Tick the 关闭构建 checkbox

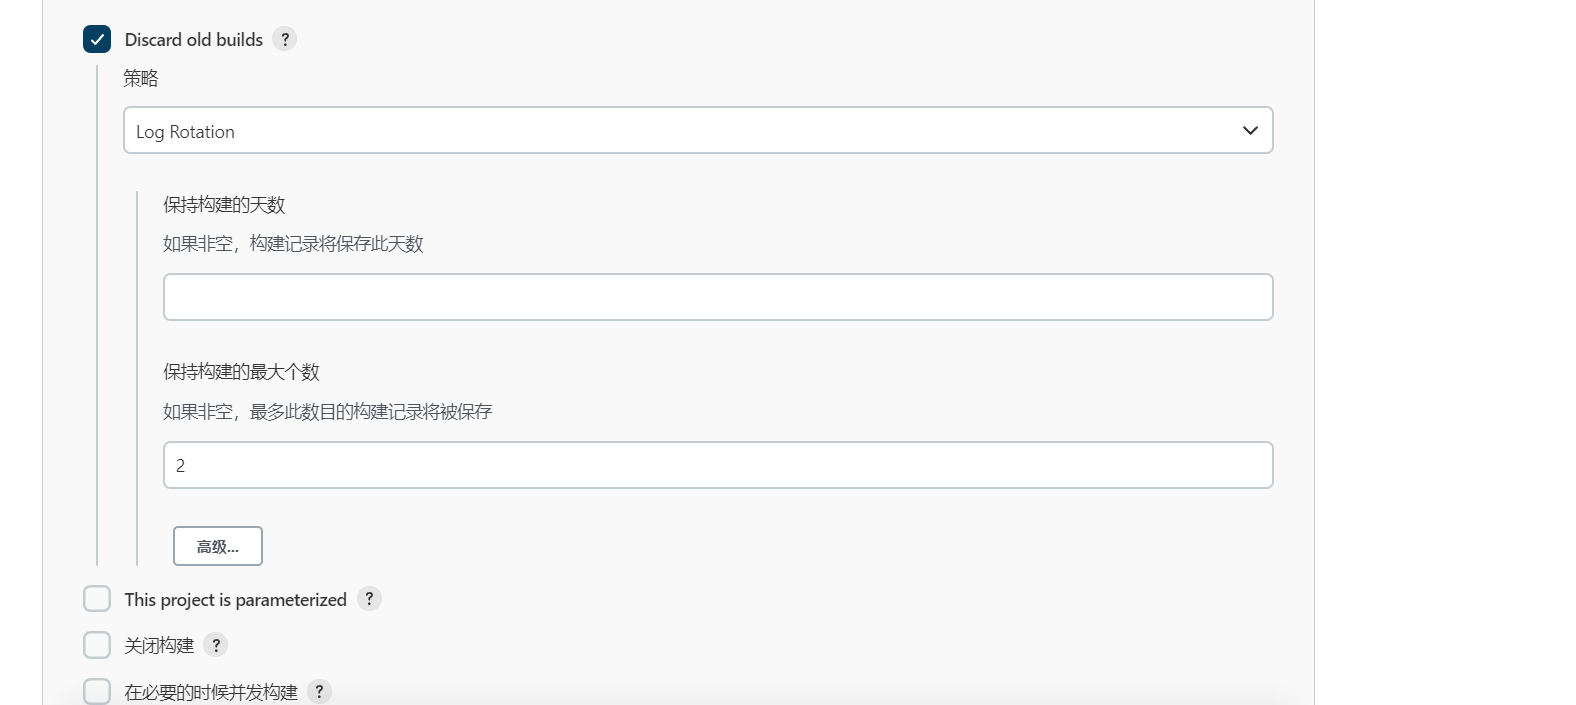(97, 645)
